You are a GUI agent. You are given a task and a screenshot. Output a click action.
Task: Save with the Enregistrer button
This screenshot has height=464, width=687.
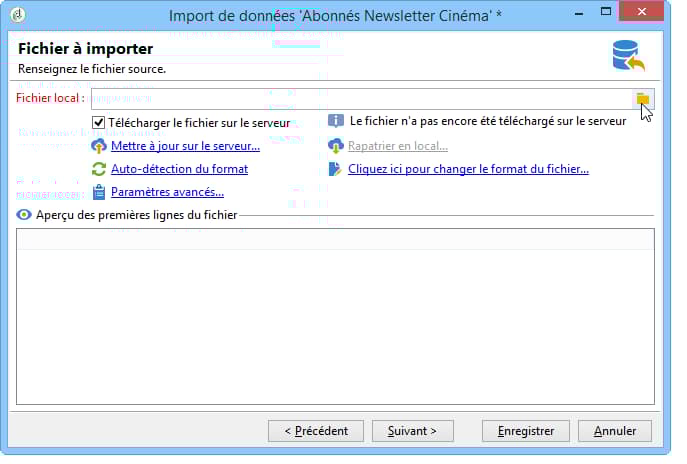coord(526,431)
